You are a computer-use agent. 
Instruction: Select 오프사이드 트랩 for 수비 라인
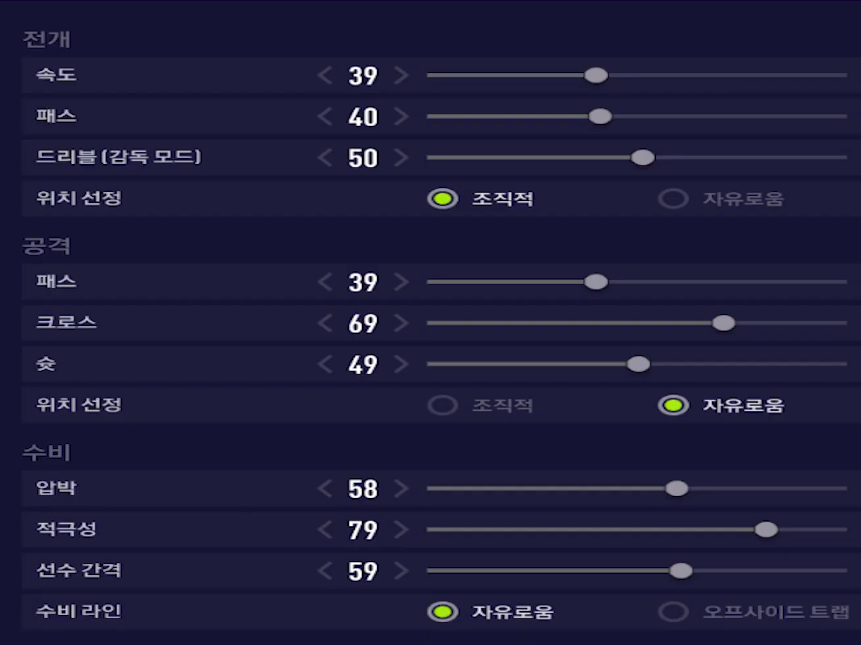[x=673, y=612]
